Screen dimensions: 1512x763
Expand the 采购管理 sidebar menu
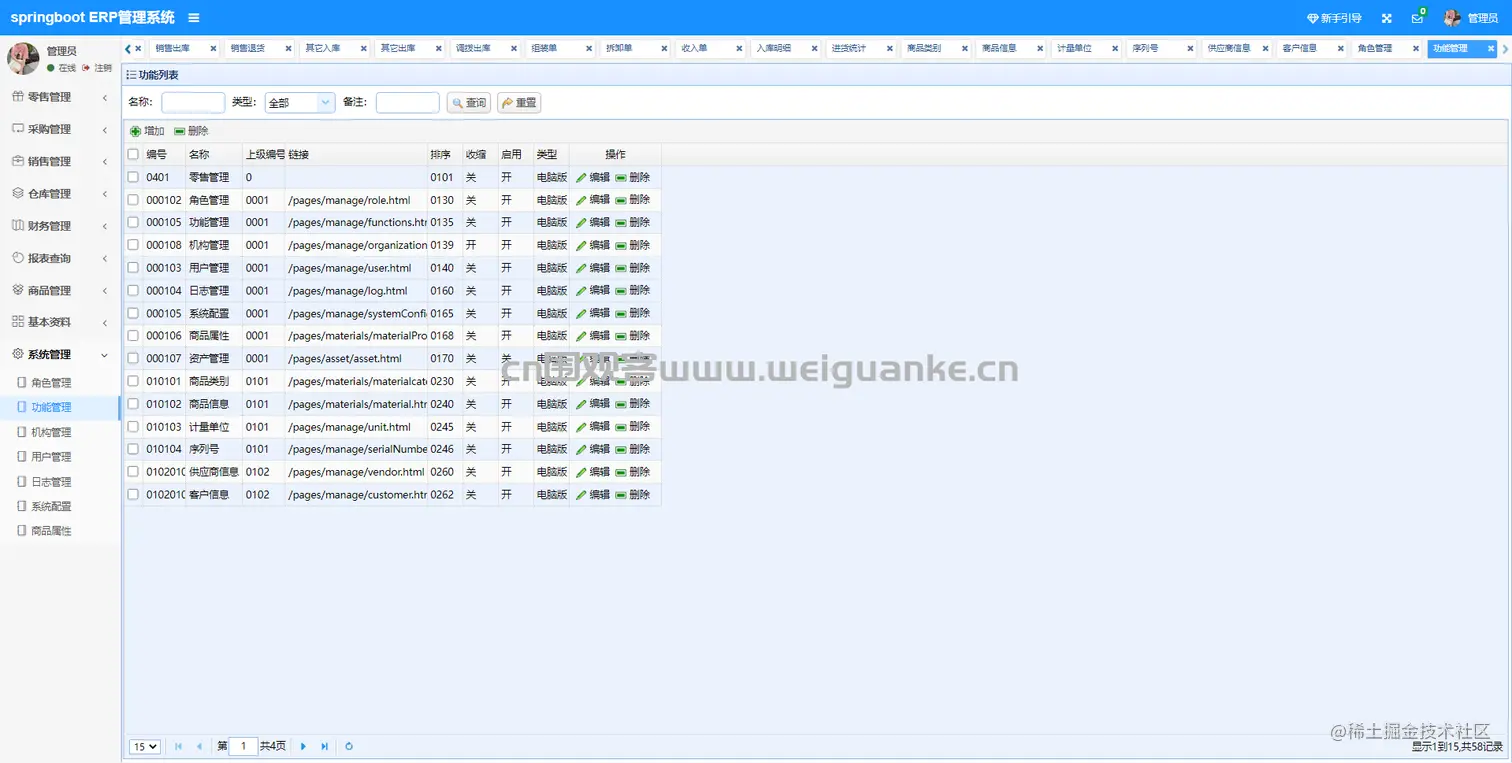(x=60, y=129)
